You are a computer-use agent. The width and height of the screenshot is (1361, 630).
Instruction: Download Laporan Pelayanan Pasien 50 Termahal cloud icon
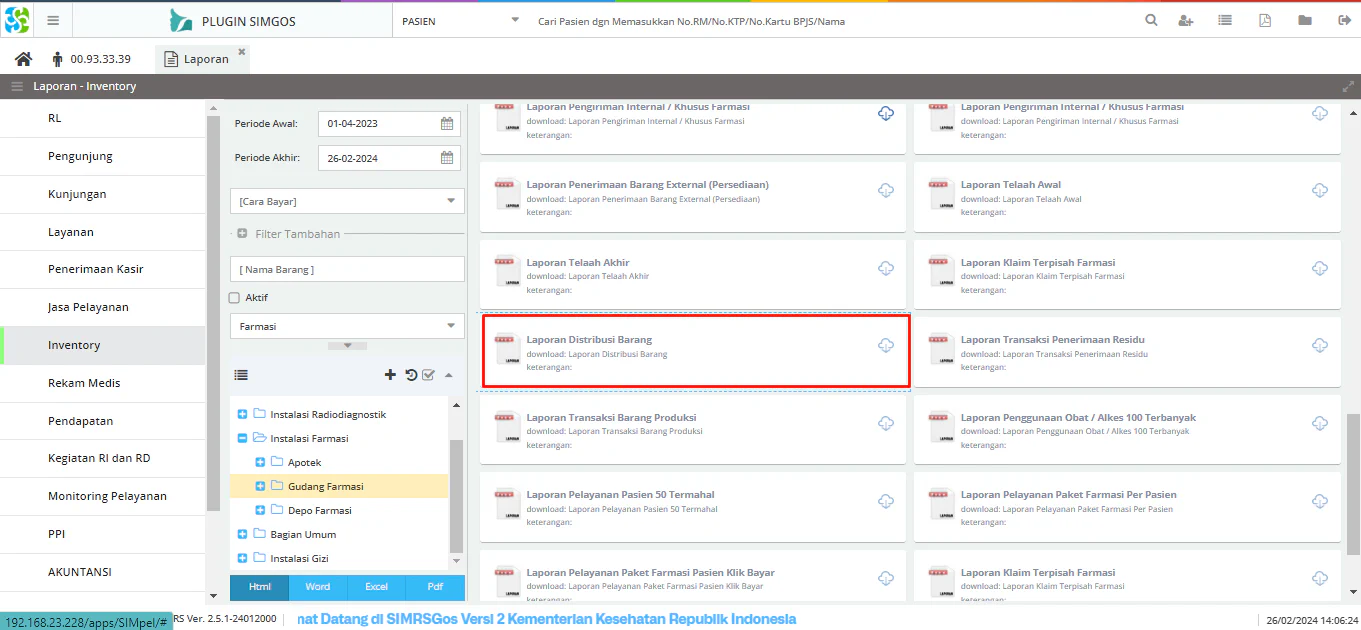tap(886, 500)
